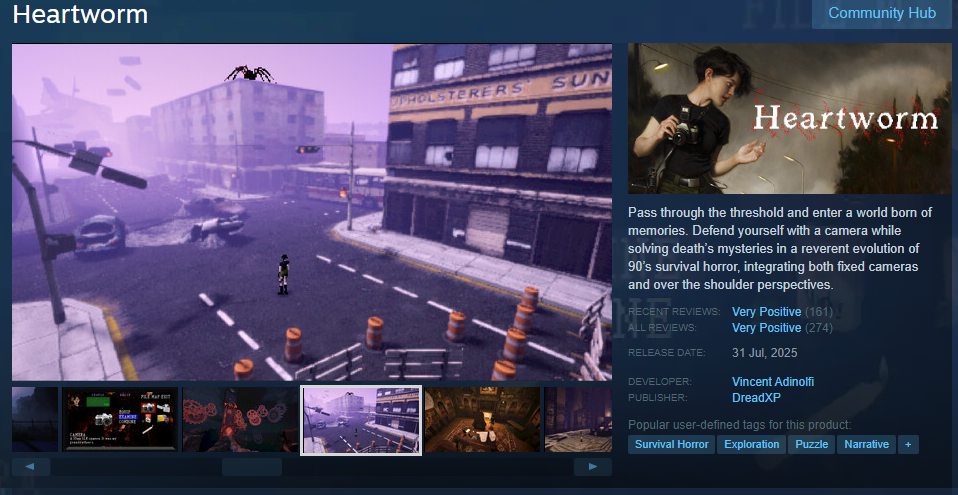Click the RELEASE DATE label
Image resolution: width=958 pixels, height=495 pixels.
coord(666,353)
